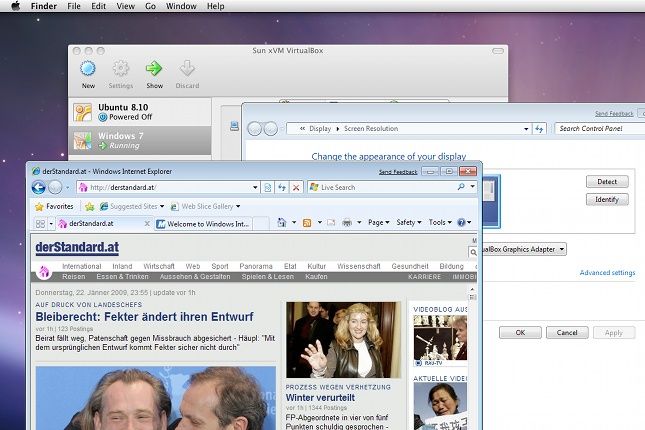Viewport: 645px width, 430px height.
Task: Open the Favorites star button
Action: pos(54,206)
